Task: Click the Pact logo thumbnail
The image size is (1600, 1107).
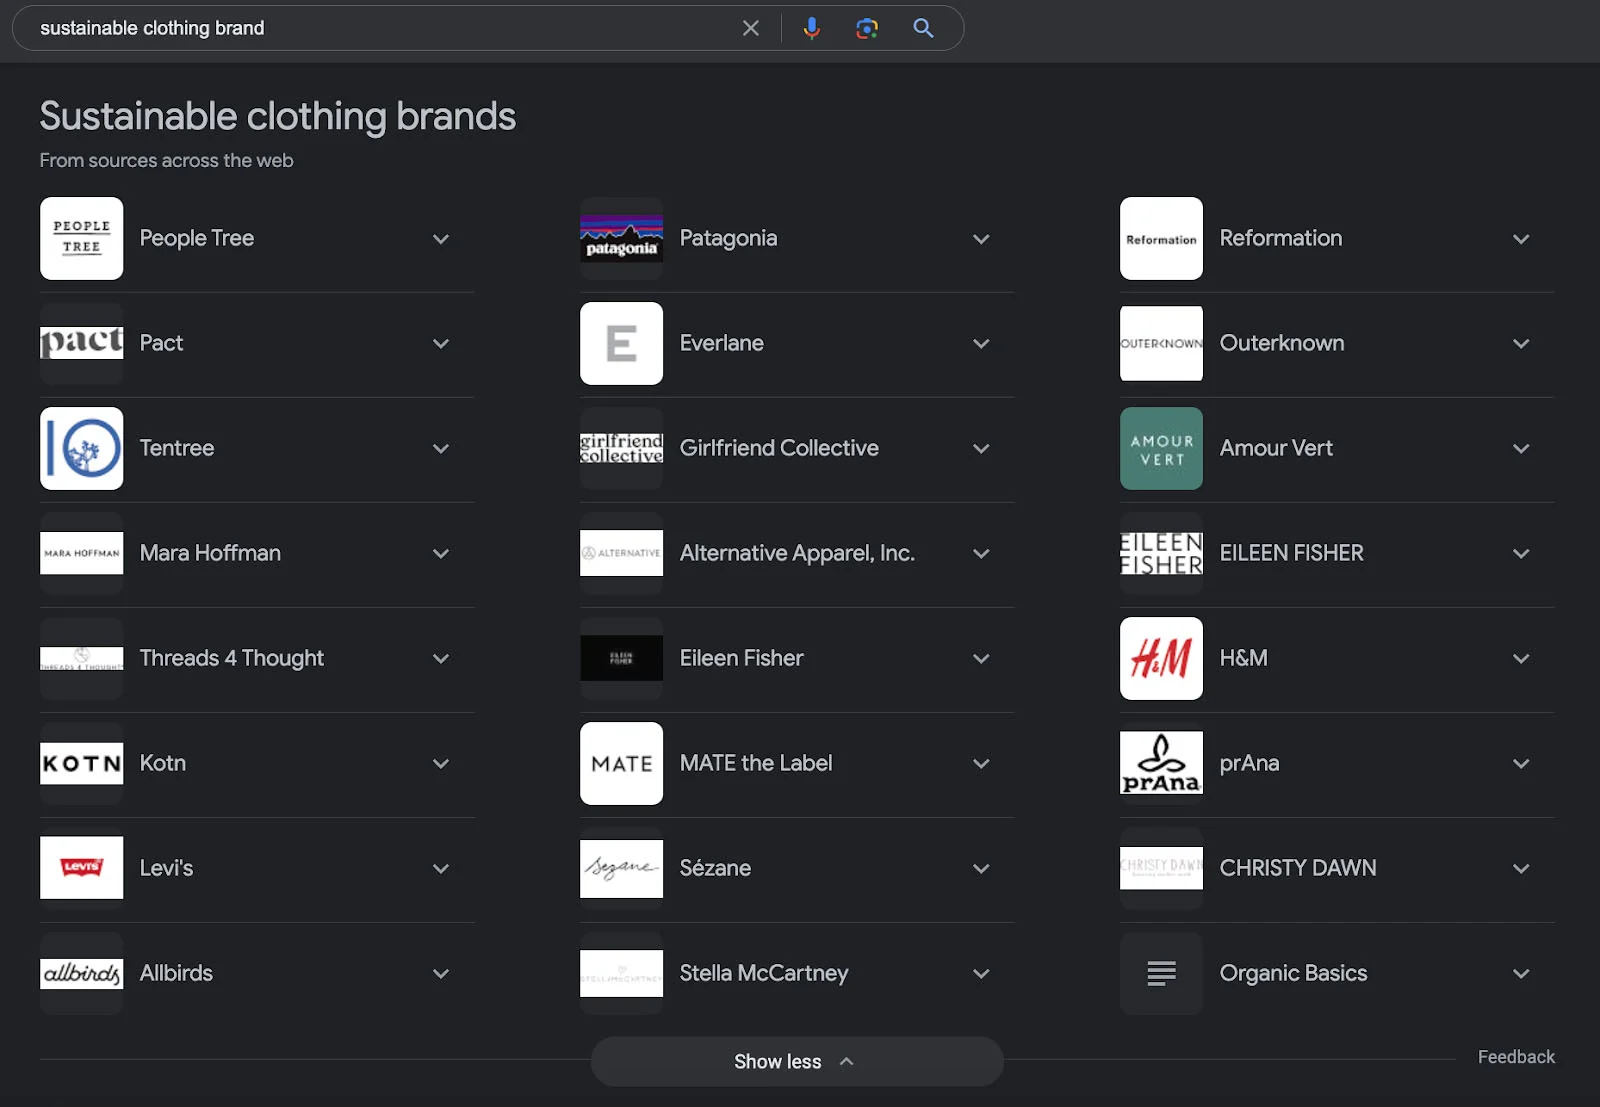Action: pos(82,343)
